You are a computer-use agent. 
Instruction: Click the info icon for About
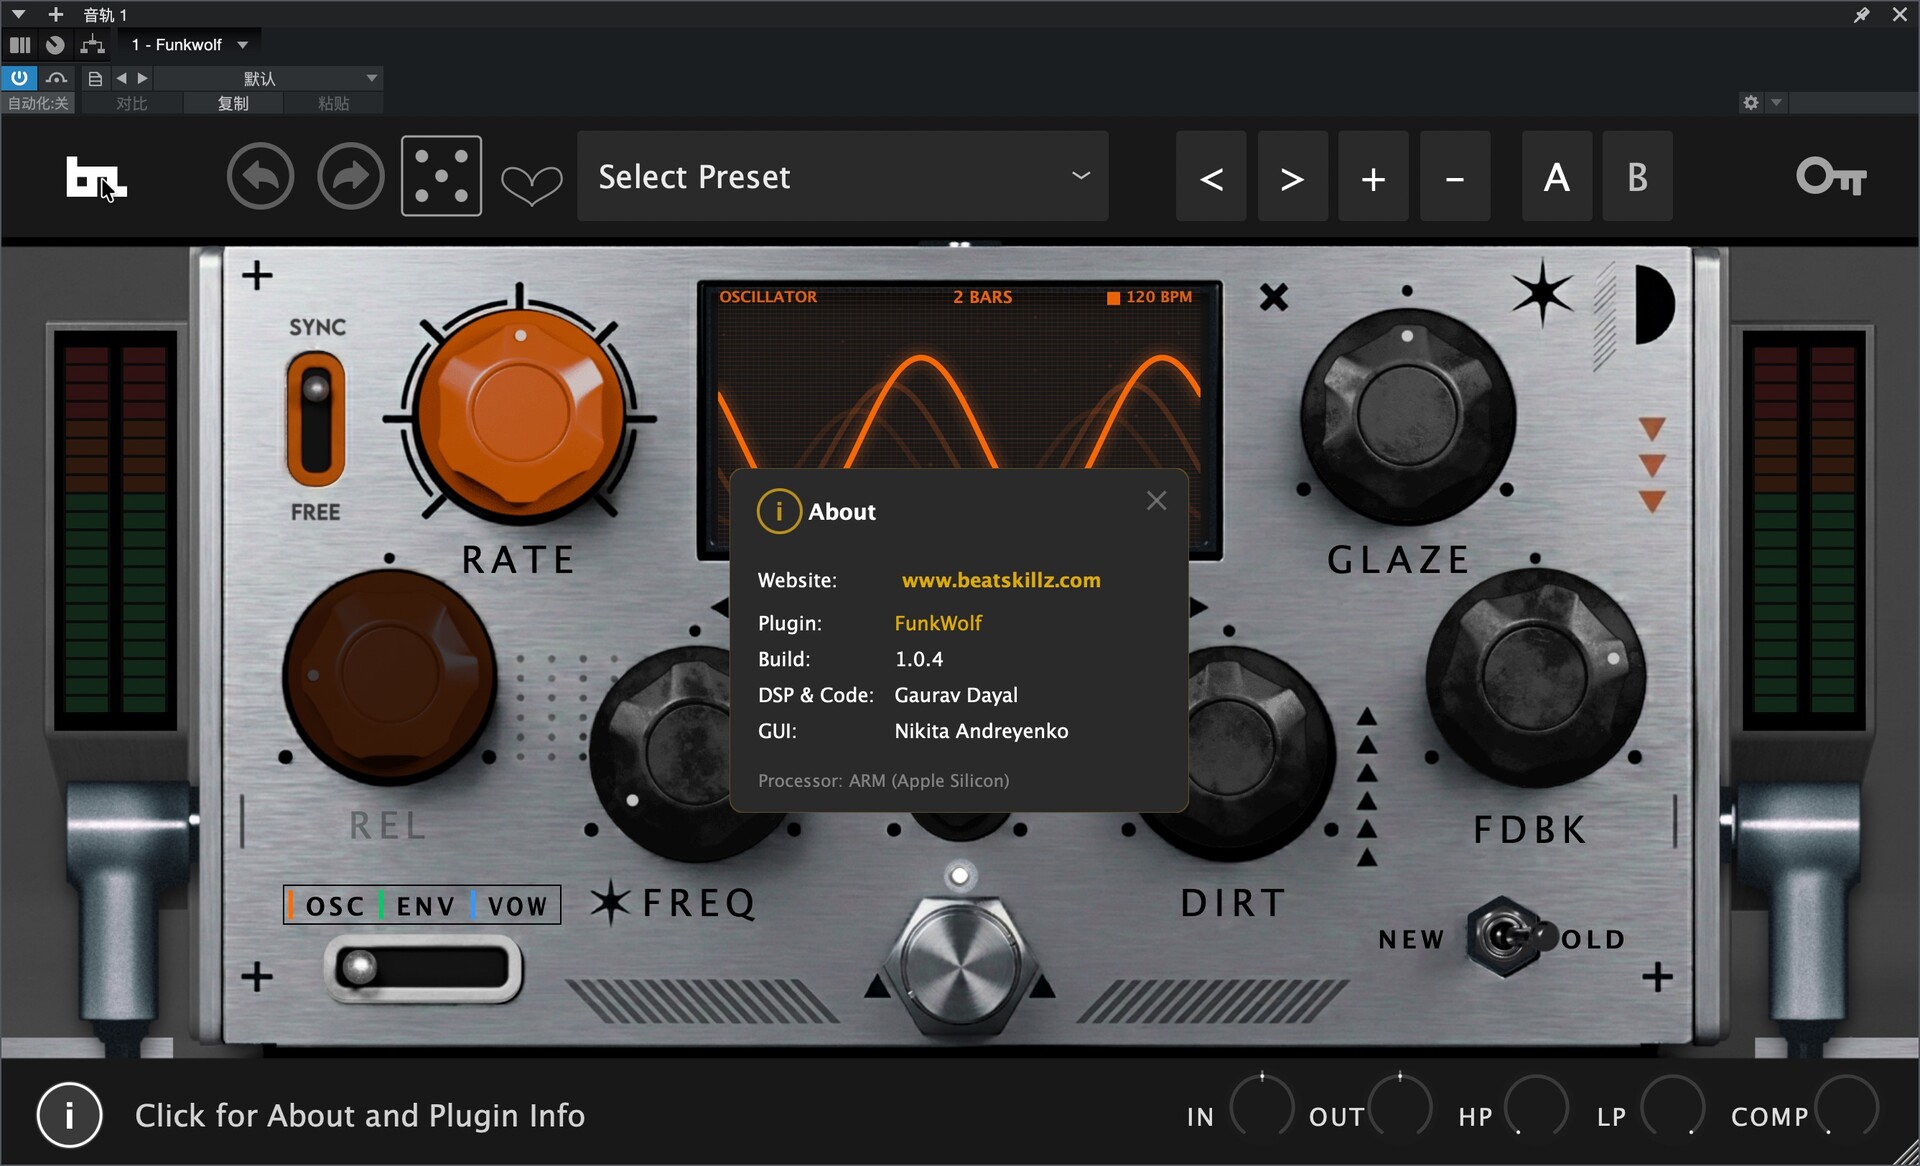point(69,1115)
